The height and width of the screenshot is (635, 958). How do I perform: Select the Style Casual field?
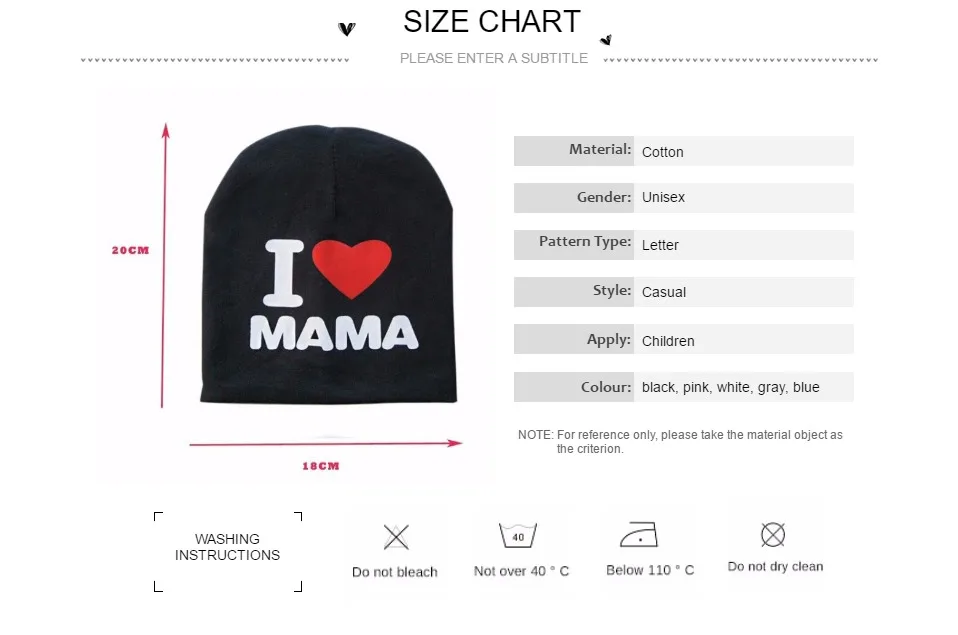(744, 292)
